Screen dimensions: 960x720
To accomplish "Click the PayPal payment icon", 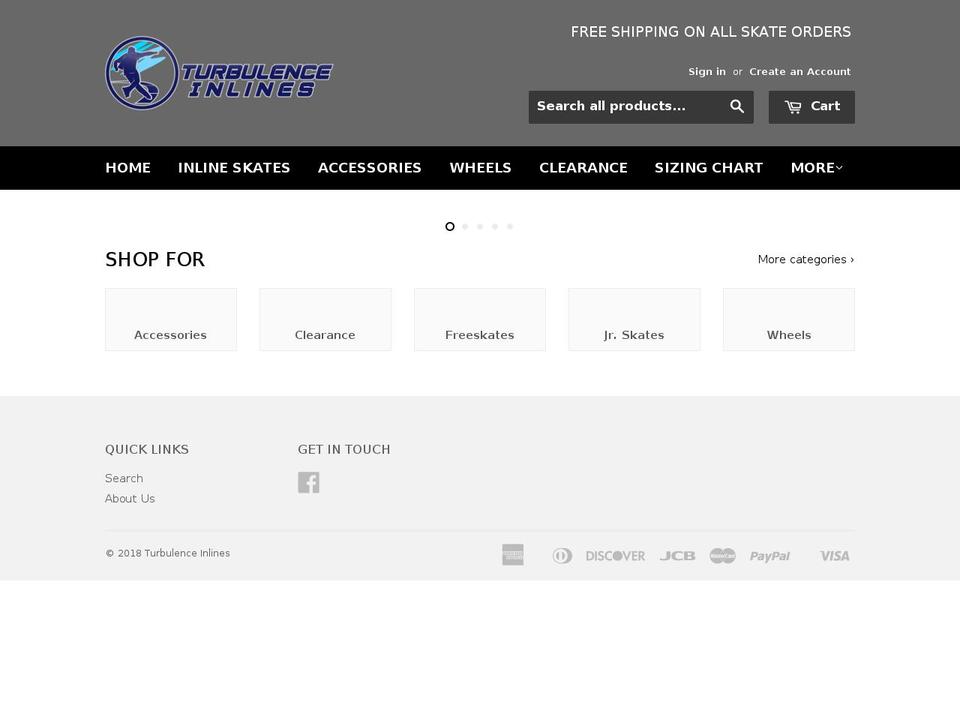I will [770, 556].
